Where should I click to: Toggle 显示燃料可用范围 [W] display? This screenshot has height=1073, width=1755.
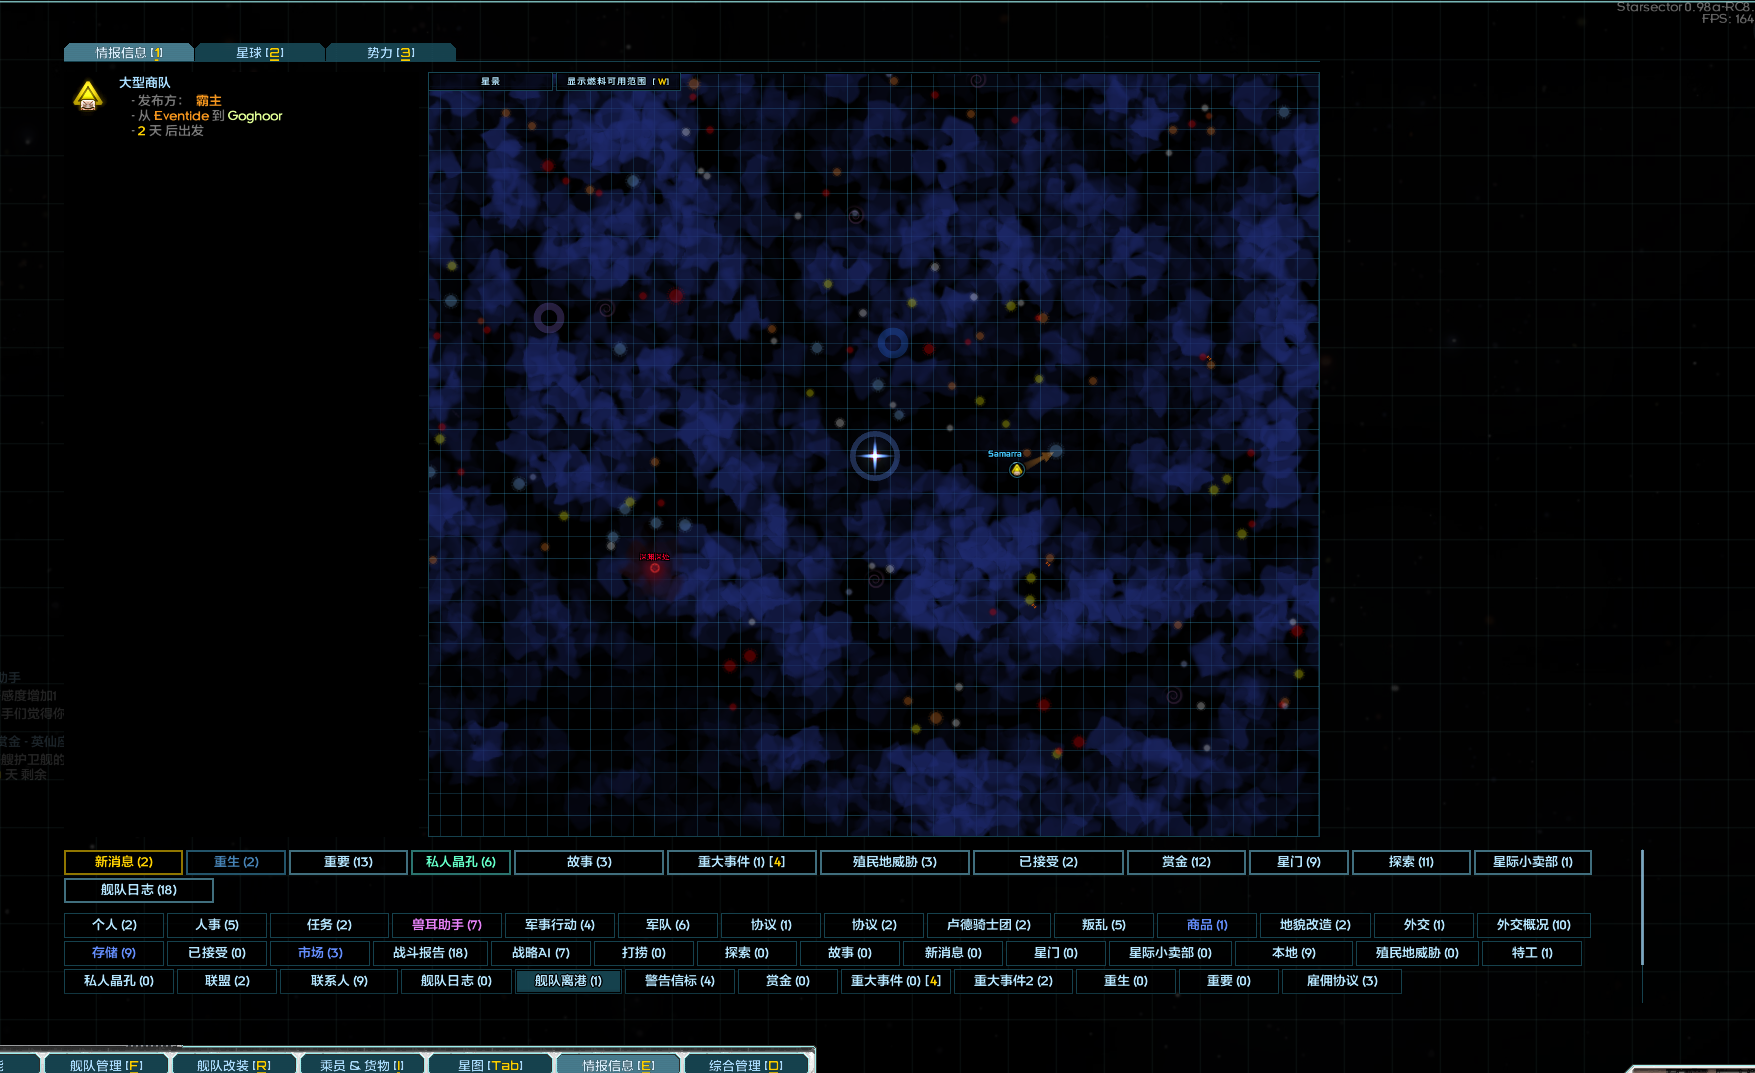(x=618, y=82)
